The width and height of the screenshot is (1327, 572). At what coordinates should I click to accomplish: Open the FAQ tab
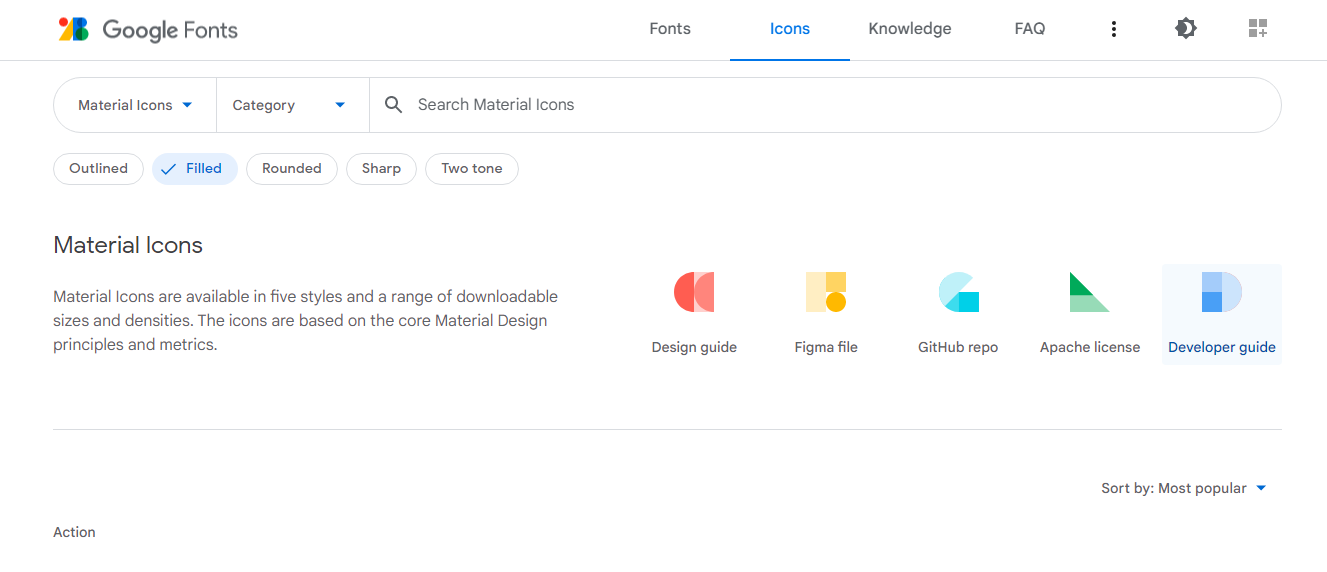1030,29
